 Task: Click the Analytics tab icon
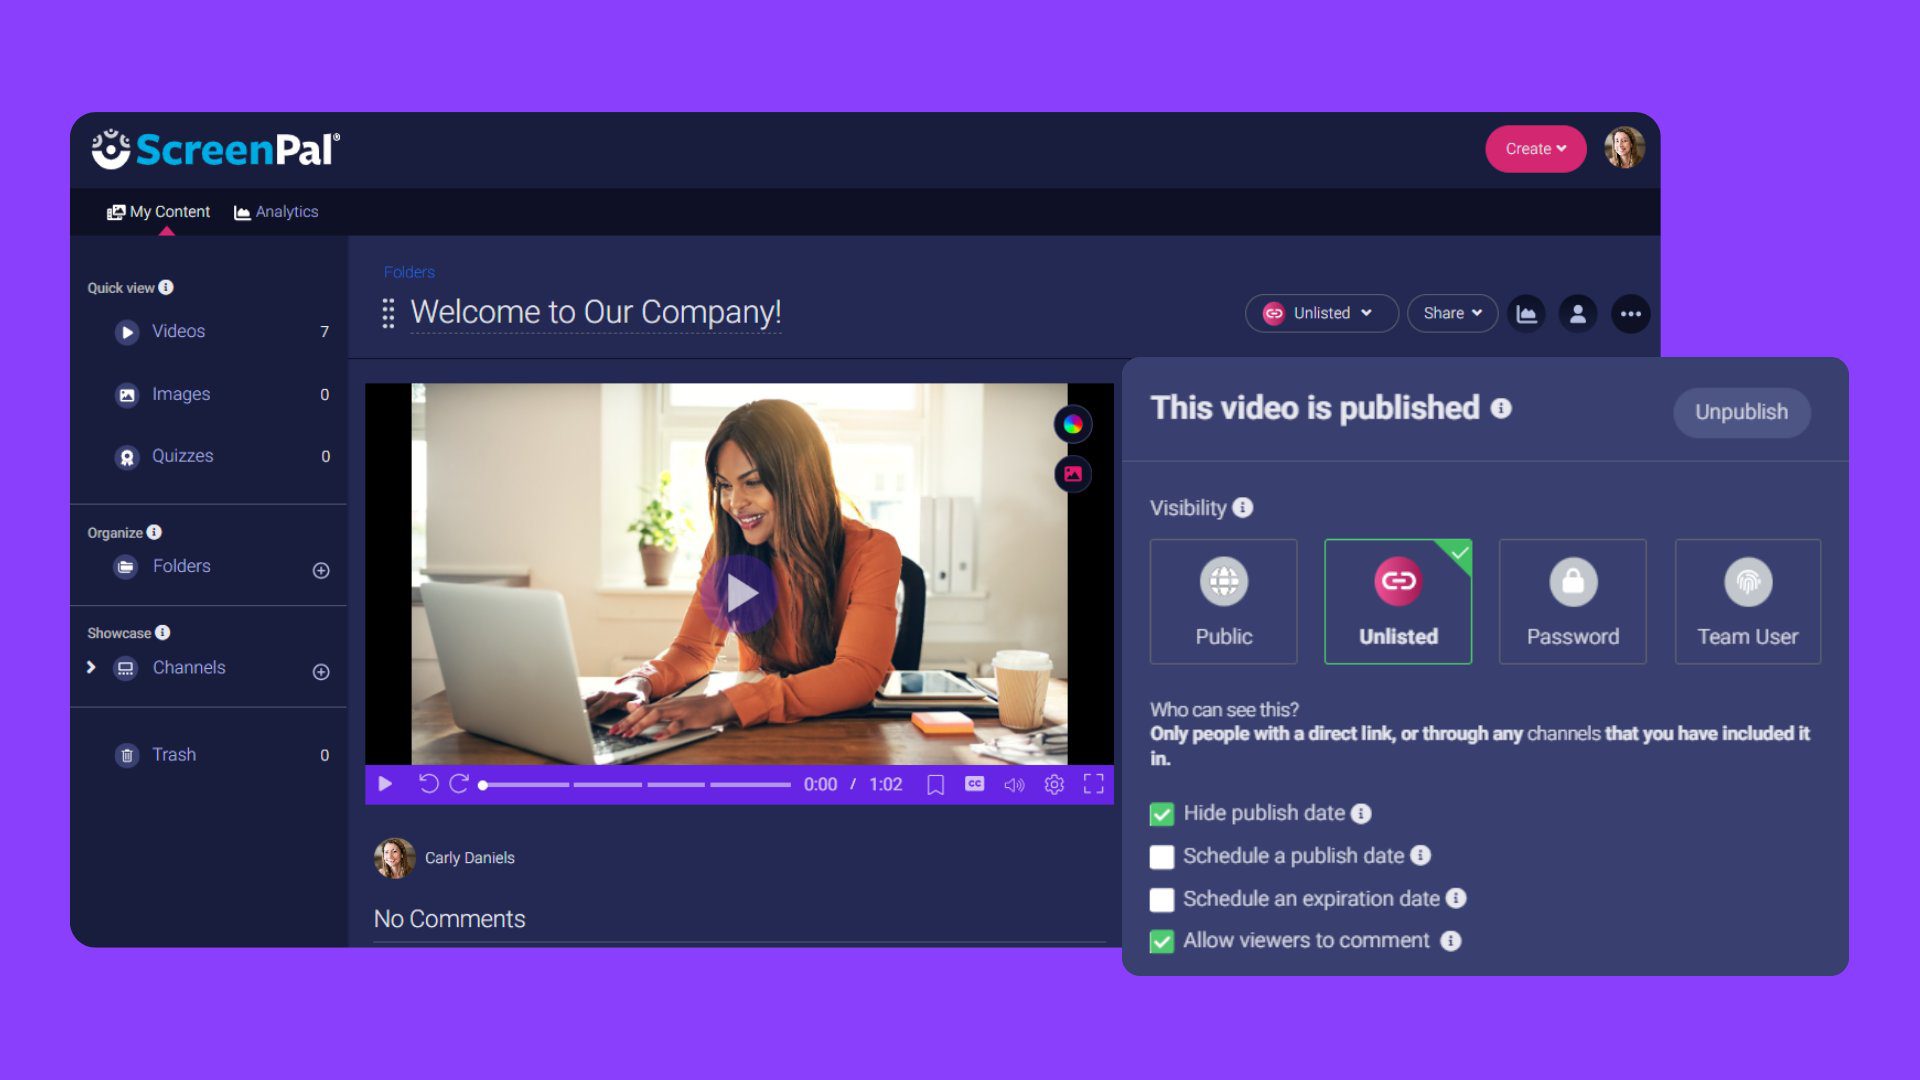pos(241,211)
